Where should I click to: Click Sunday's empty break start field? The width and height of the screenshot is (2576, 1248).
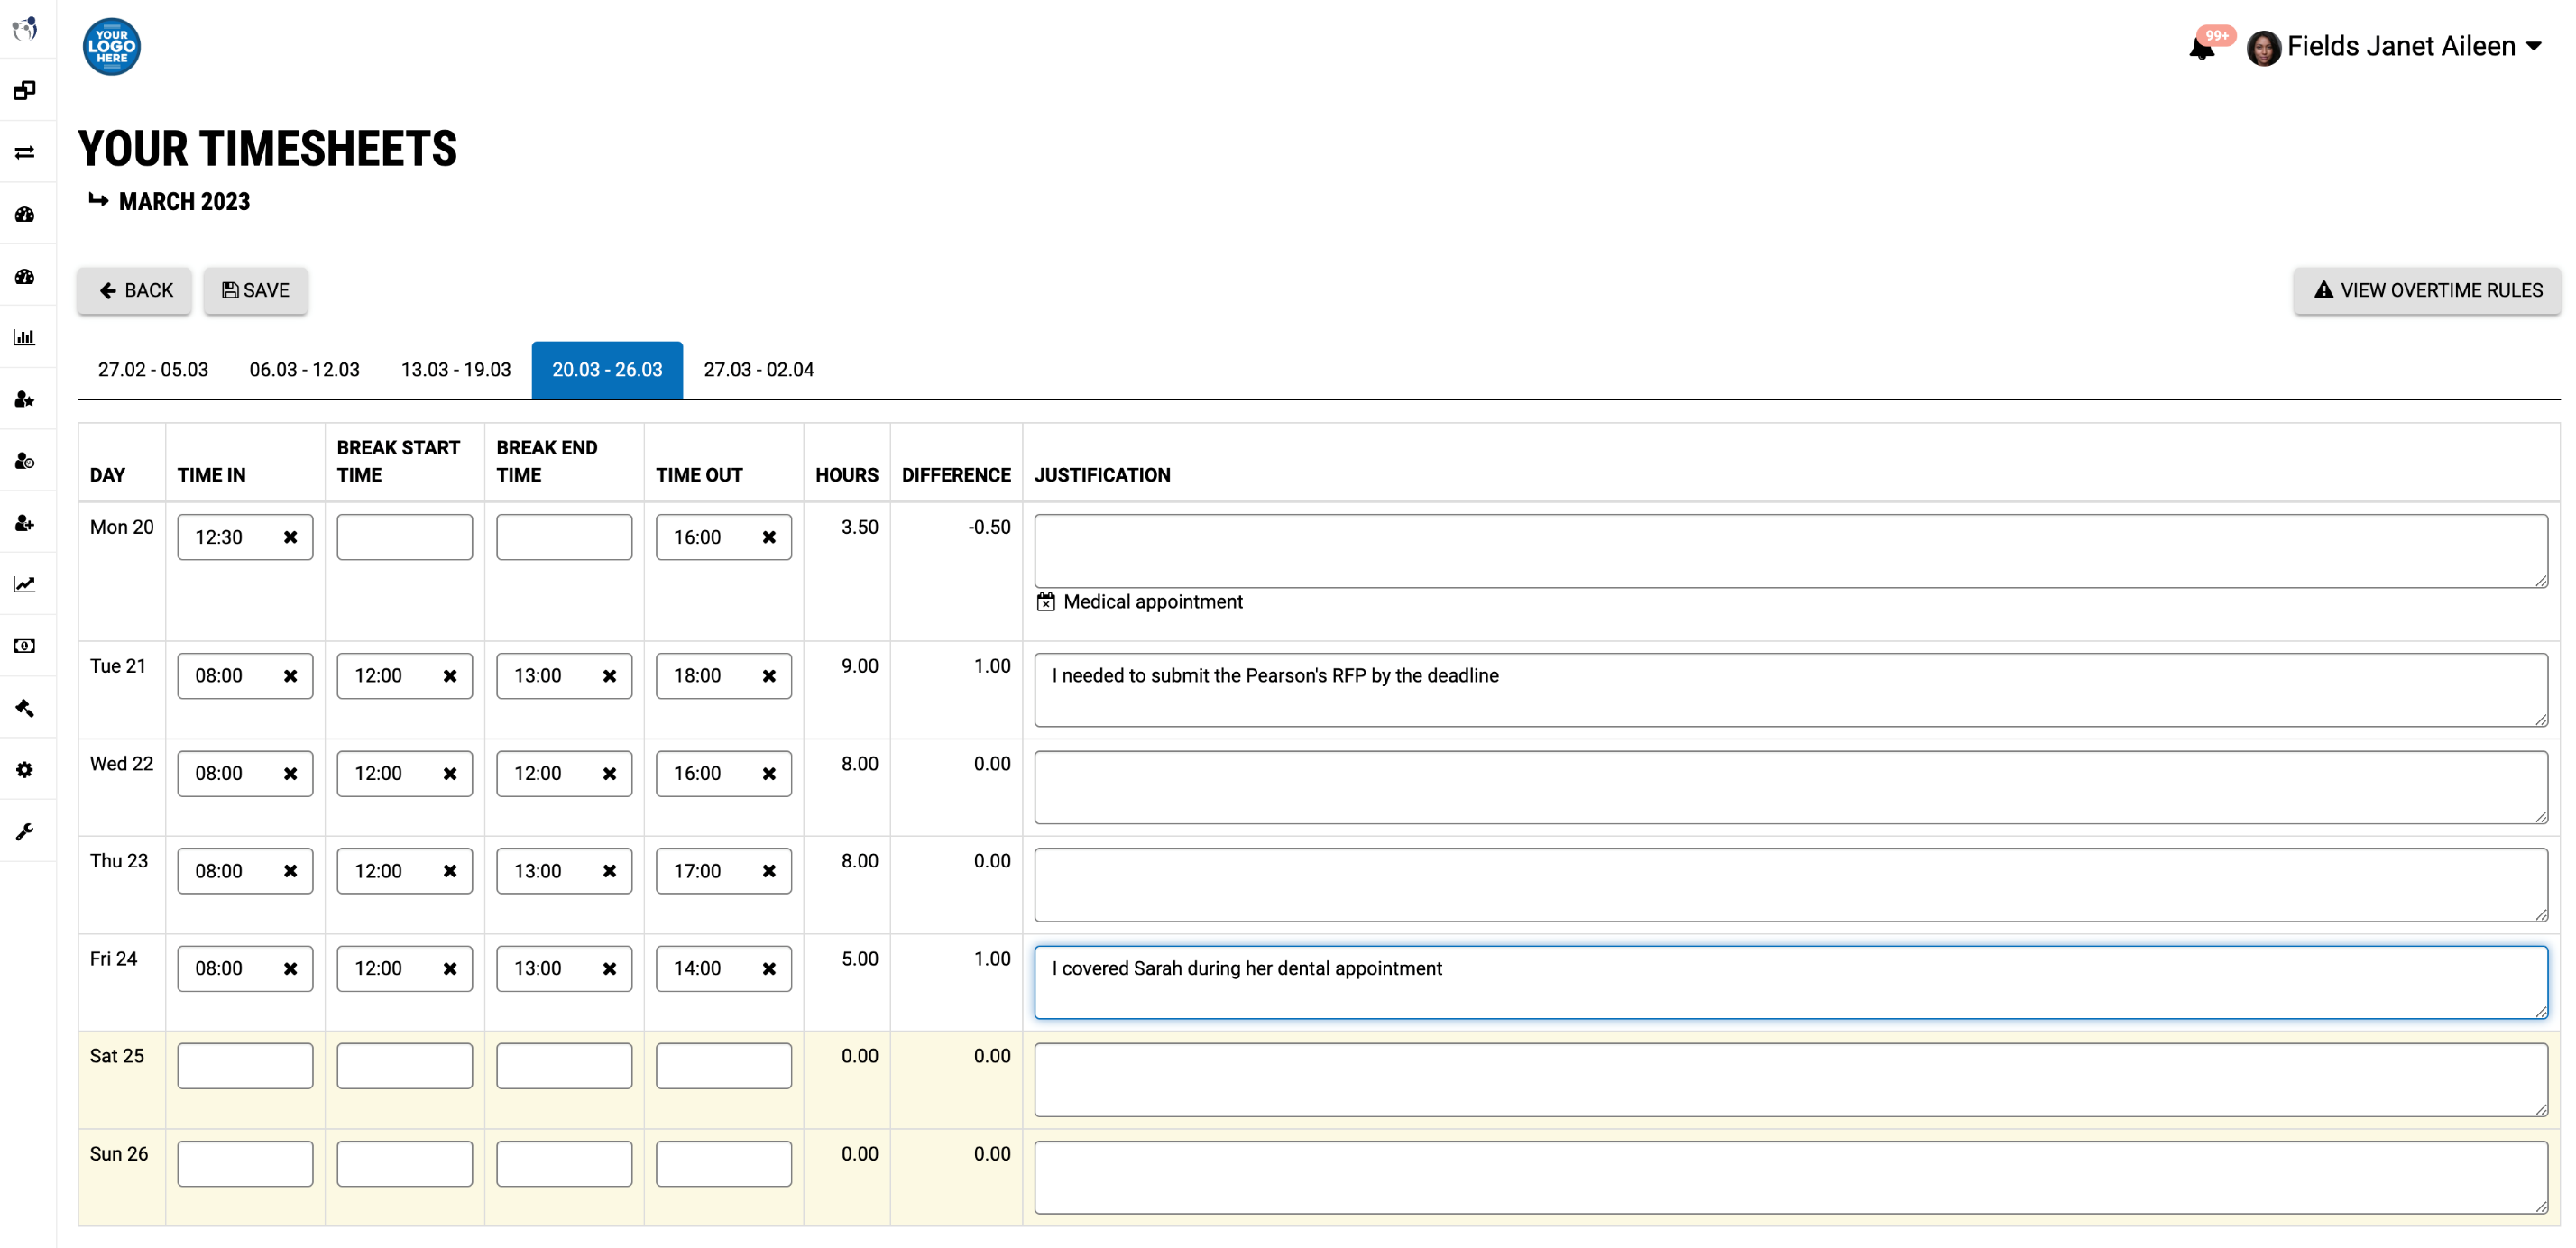point(405,1164)
